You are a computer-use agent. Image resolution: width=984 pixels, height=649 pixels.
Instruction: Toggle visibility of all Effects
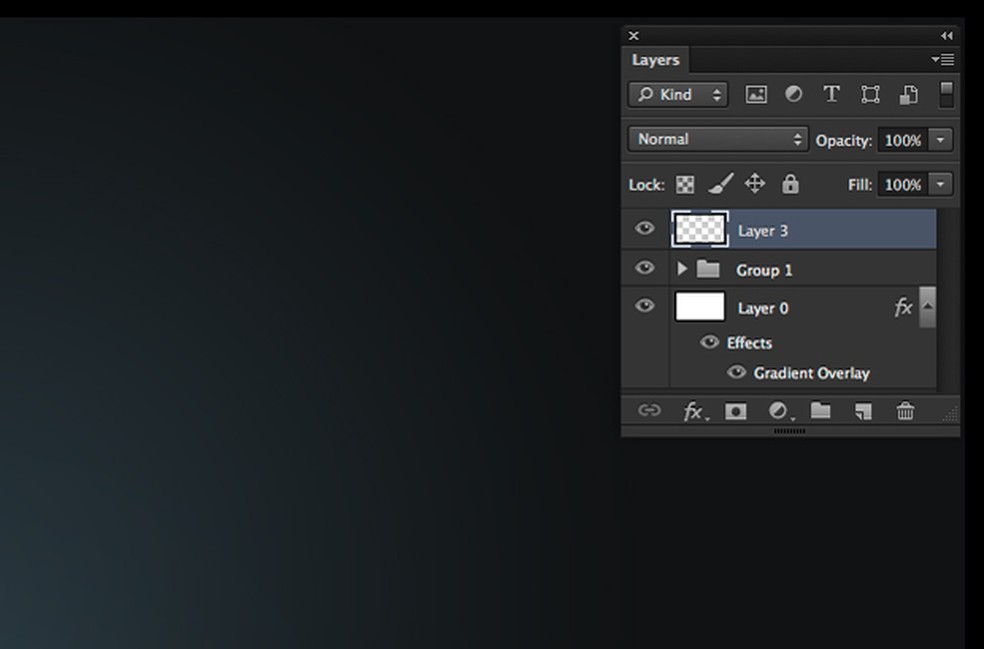click(x=709, y=342)
